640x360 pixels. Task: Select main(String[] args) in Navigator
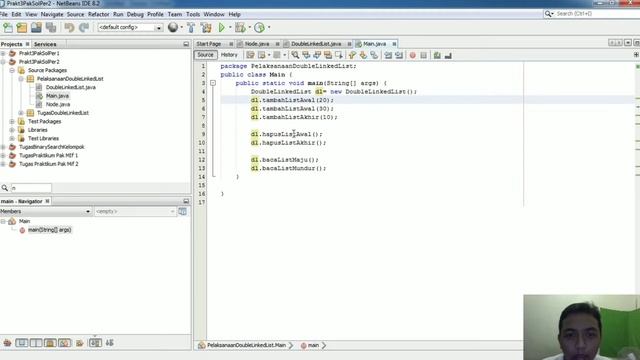click(49, 230)
